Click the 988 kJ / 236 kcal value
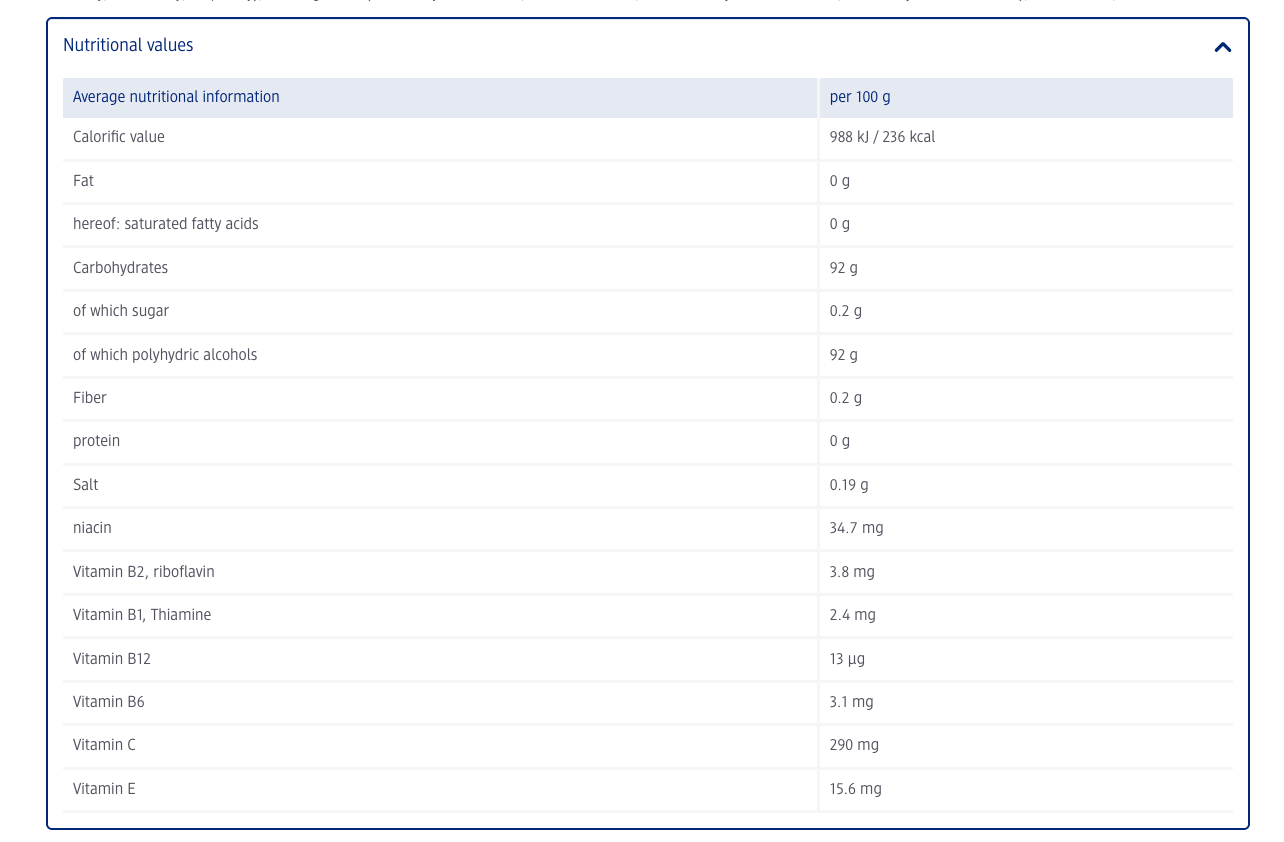 click(882, 137)
